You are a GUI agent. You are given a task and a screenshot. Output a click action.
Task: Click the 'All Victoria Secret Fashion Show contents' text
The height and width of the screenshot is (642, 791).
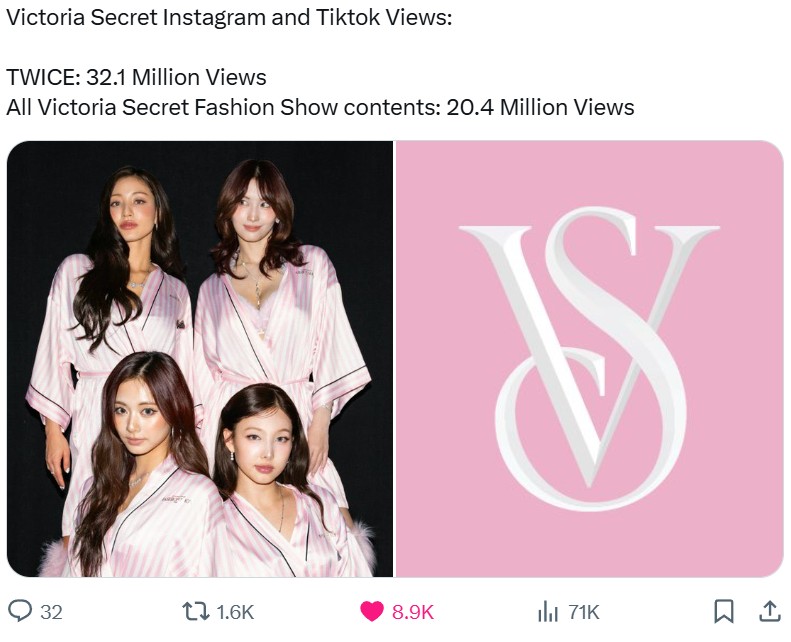(x=223, y=107)
